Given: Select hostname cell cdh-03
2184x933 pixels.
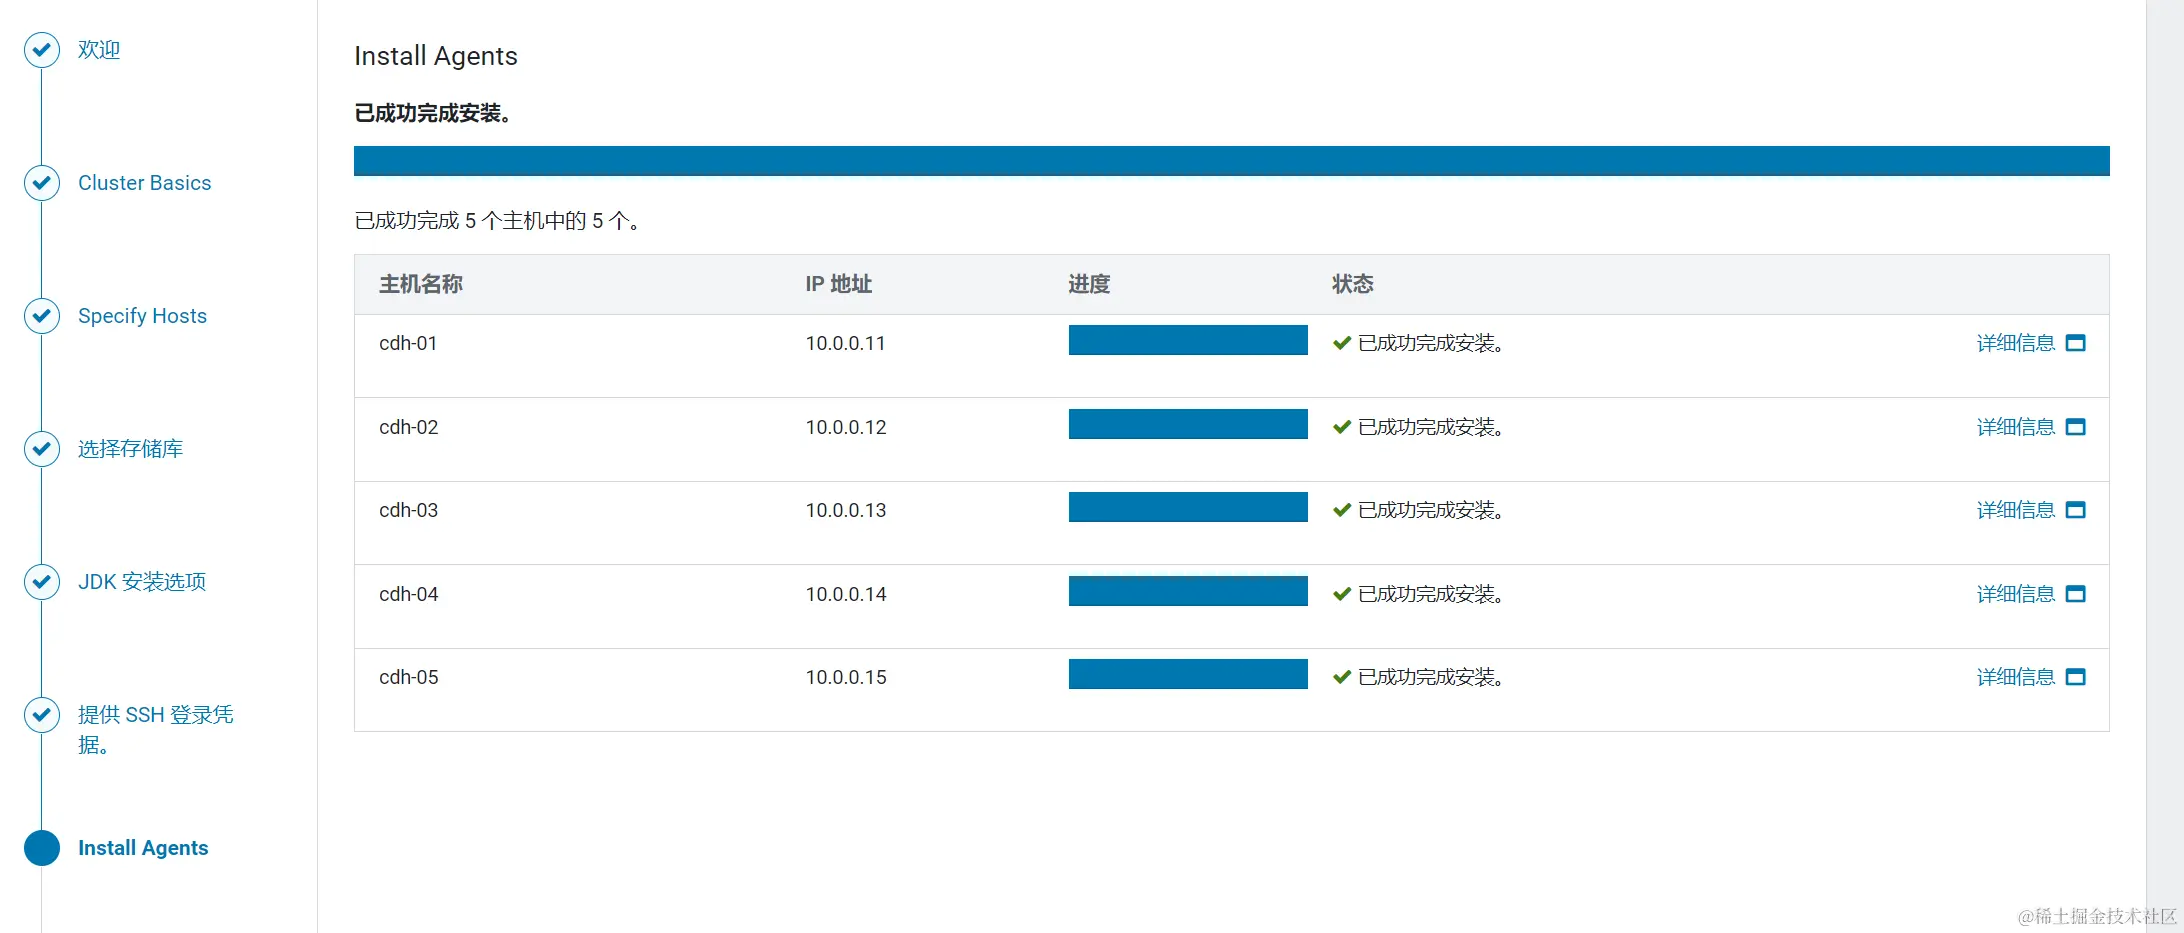Looking at the screenshot, I should tap(409, 510).
